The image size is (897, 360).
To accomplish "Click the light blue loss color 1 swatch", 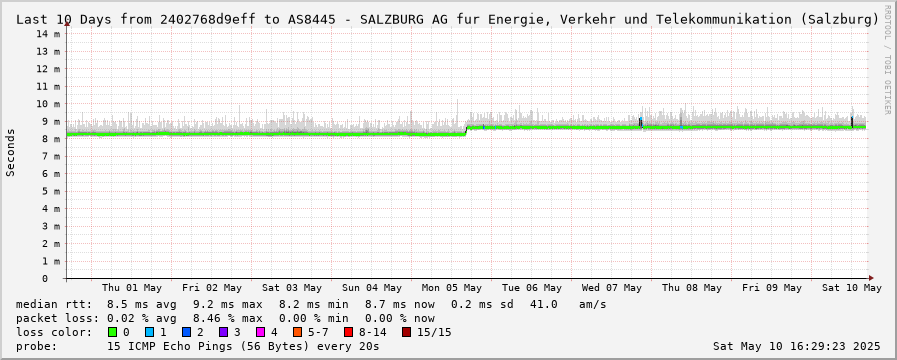I will pos(149,332).
